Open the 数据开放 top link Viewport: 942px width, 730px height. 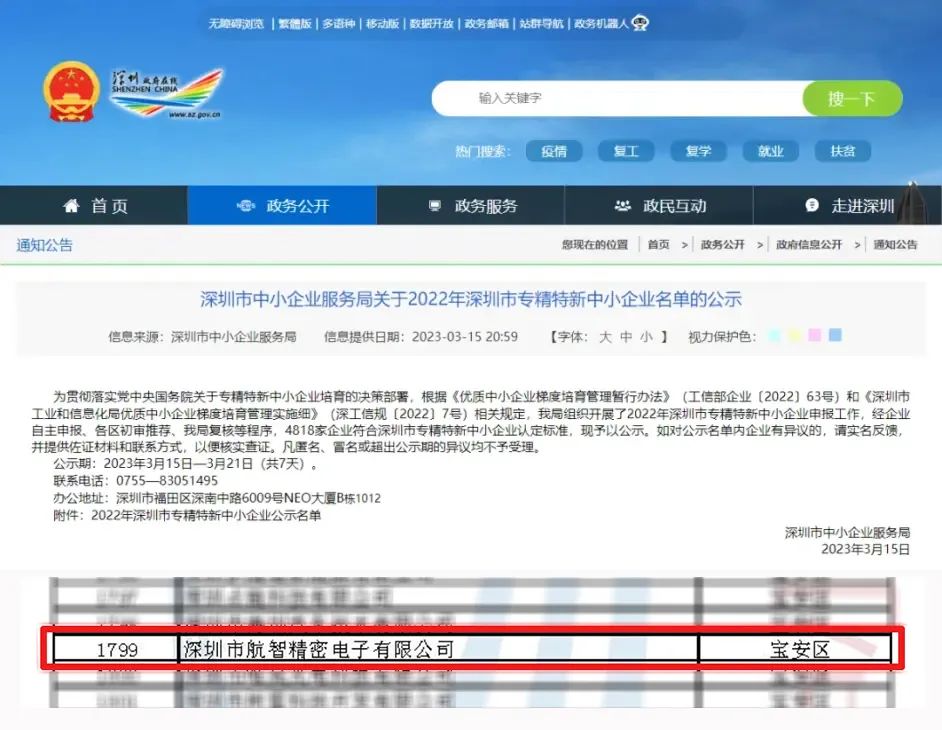tap(431, 23)
